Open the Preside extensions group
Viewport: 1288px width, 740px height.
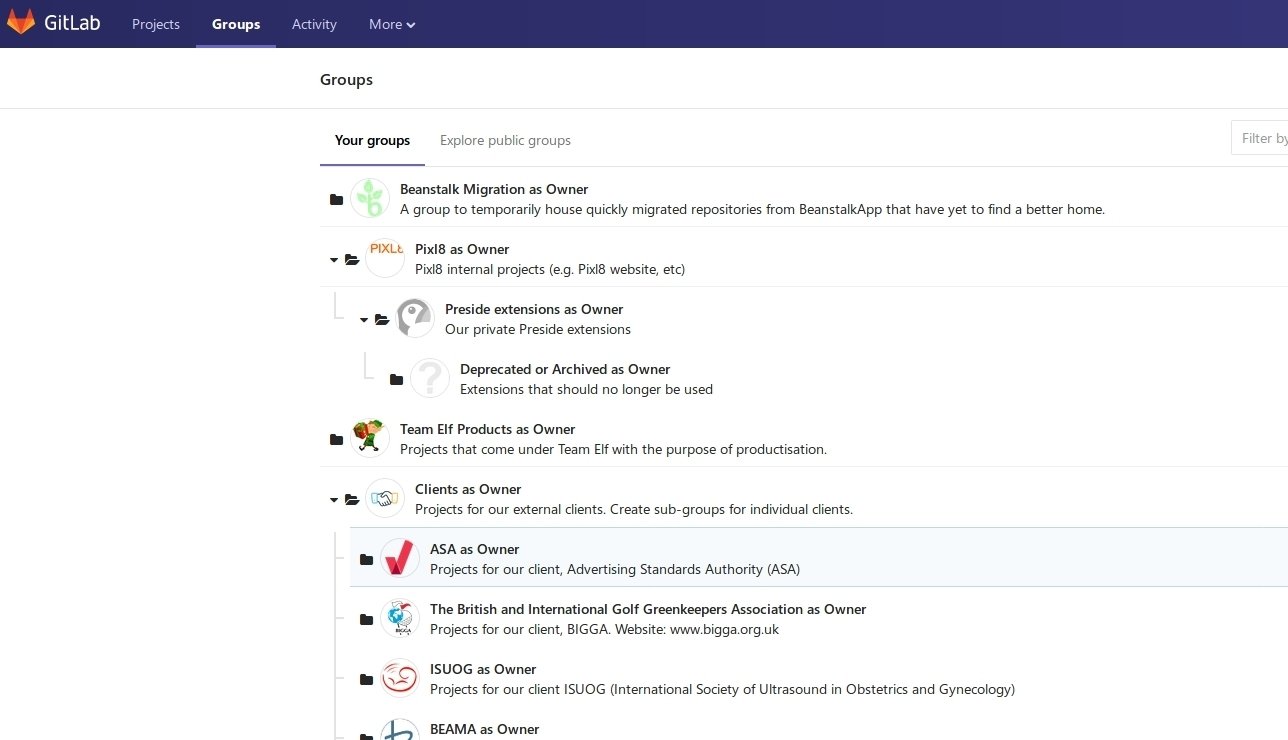(534, 309)
